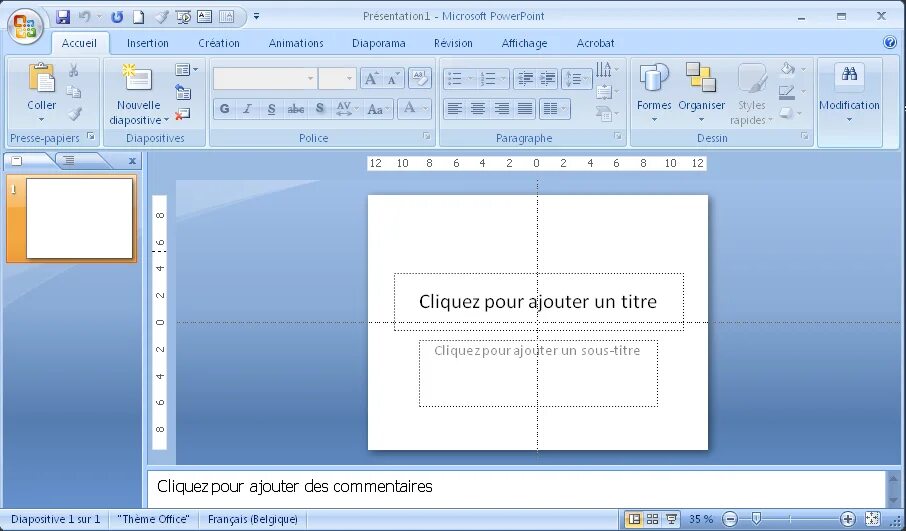Justify text alignment

pos(525,109)
